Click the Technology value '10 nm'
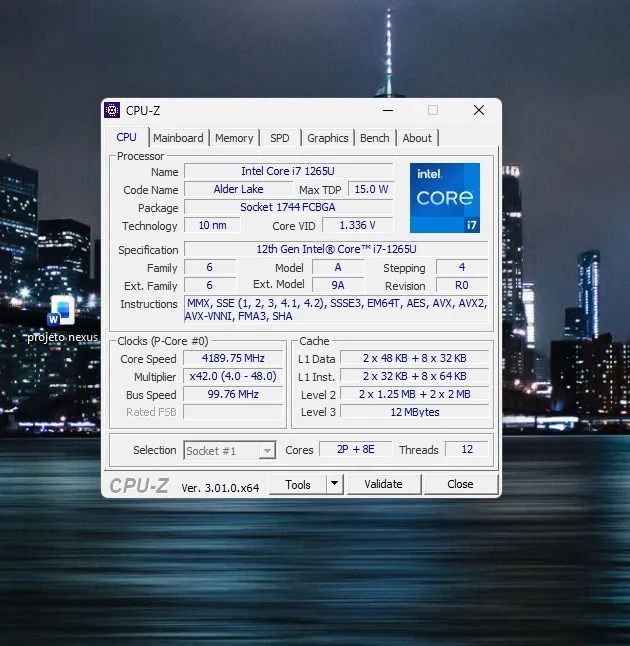This screenshot has height=646, width=630. (212, 225)
